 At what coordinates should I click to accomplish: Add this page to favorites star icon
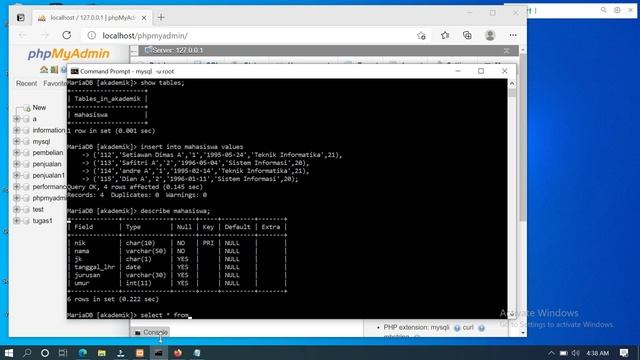click(422, 36)
